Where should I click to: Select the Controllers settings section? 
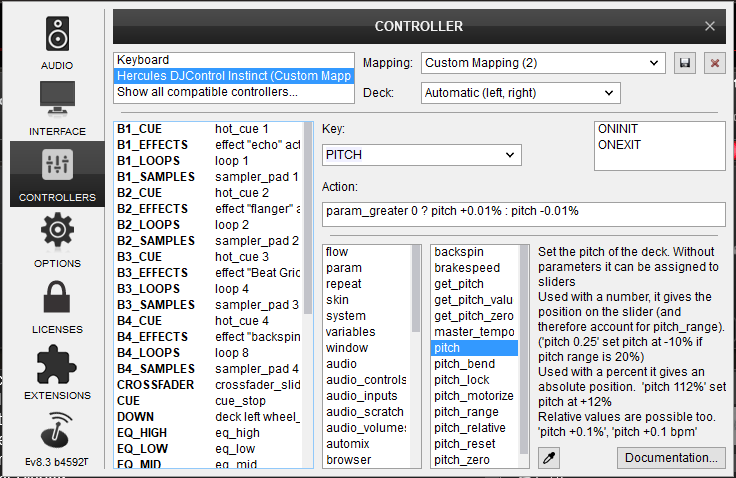point(57,175)
